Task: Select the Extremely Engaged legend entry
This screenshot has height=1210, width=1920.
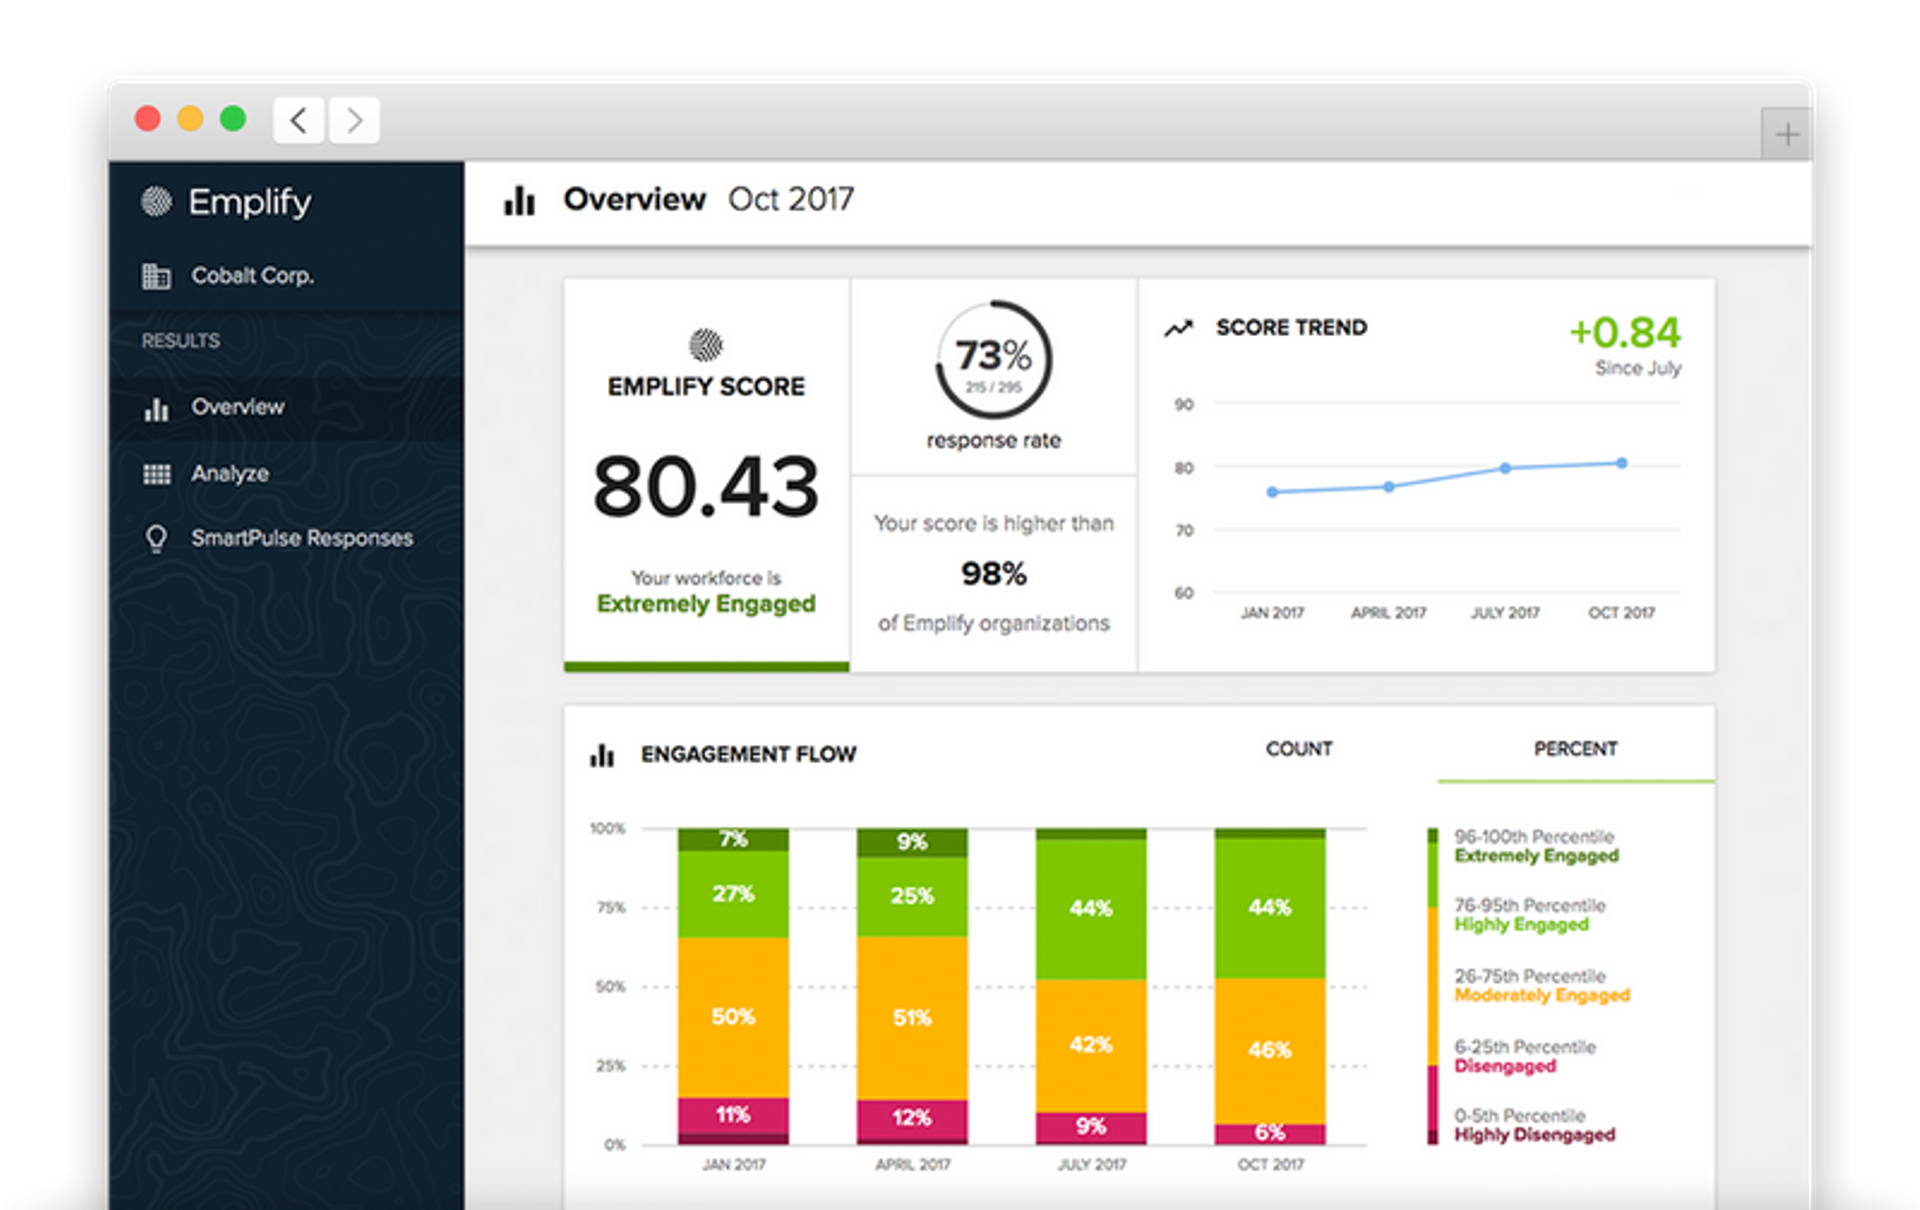Action: pyautogui.click(x=1537, y=847)
